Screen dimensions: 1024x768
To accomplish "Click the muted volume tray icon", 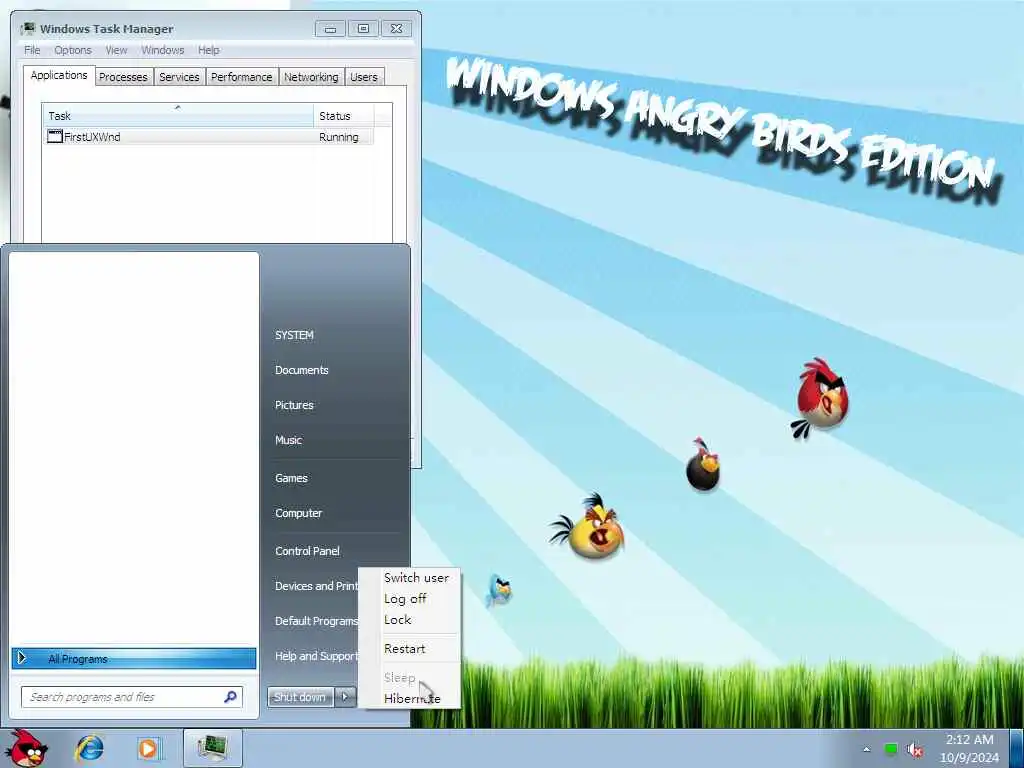I will [x=915, y=750].
